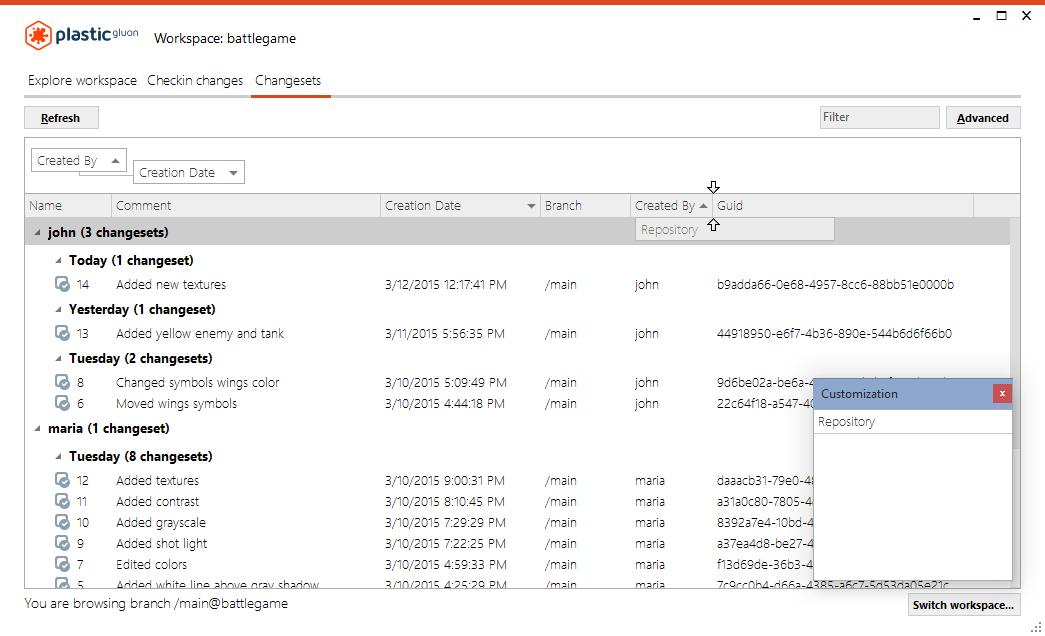Screen dimensions: 1045x636
Task: Click the changeset icon for row 12
Action: [x=62, y=481]
